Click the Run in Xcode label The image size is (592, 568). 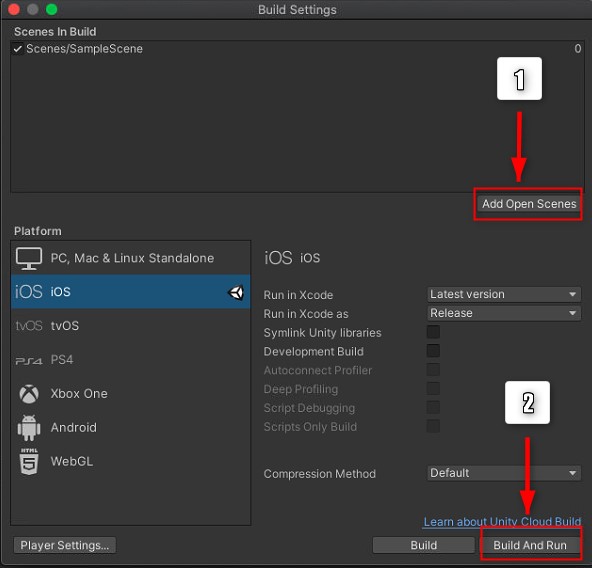pos(298,295)
